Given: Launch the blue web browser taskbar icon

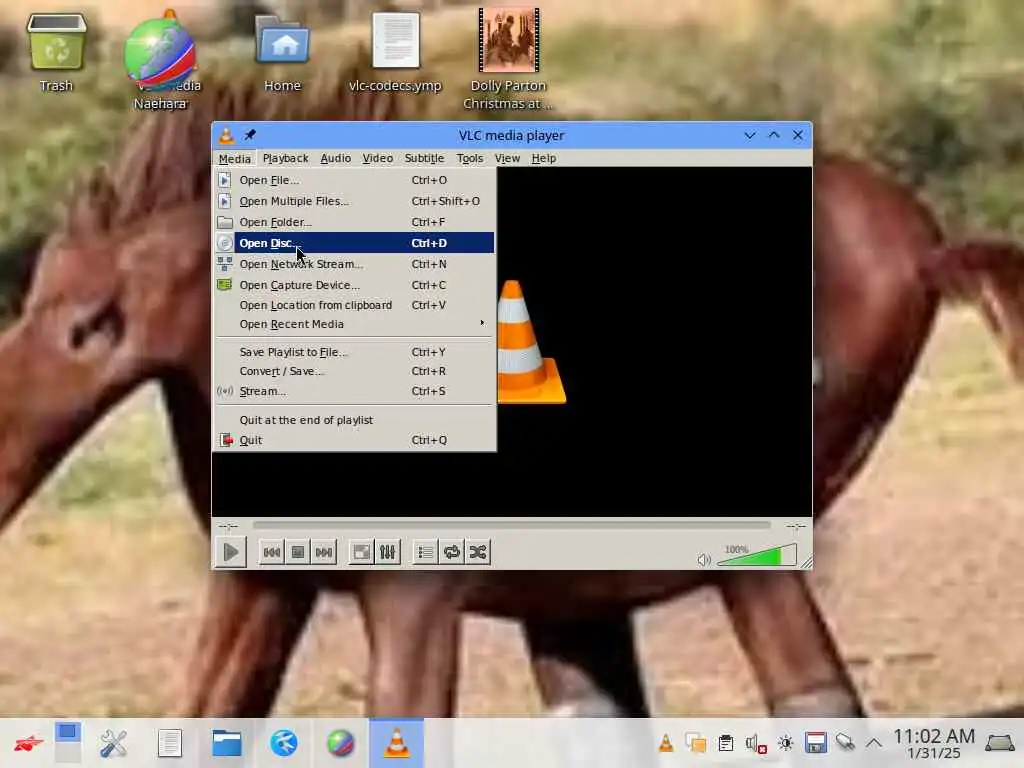Looking at the screenshot, I should click(x=283, y=743).
